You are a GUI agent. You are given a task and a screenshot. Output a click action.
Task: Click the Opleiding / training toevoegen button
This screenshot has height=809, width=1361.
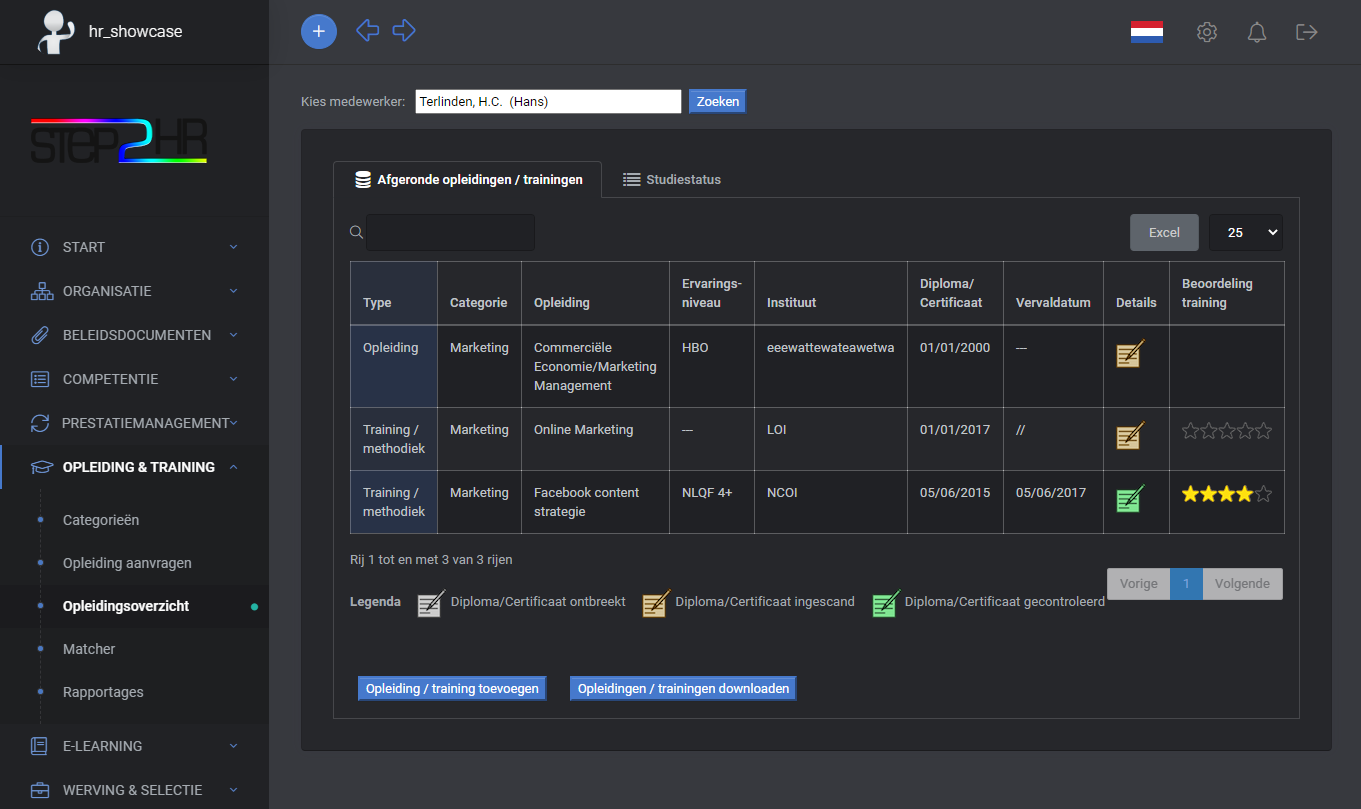(x=451, y=688)
